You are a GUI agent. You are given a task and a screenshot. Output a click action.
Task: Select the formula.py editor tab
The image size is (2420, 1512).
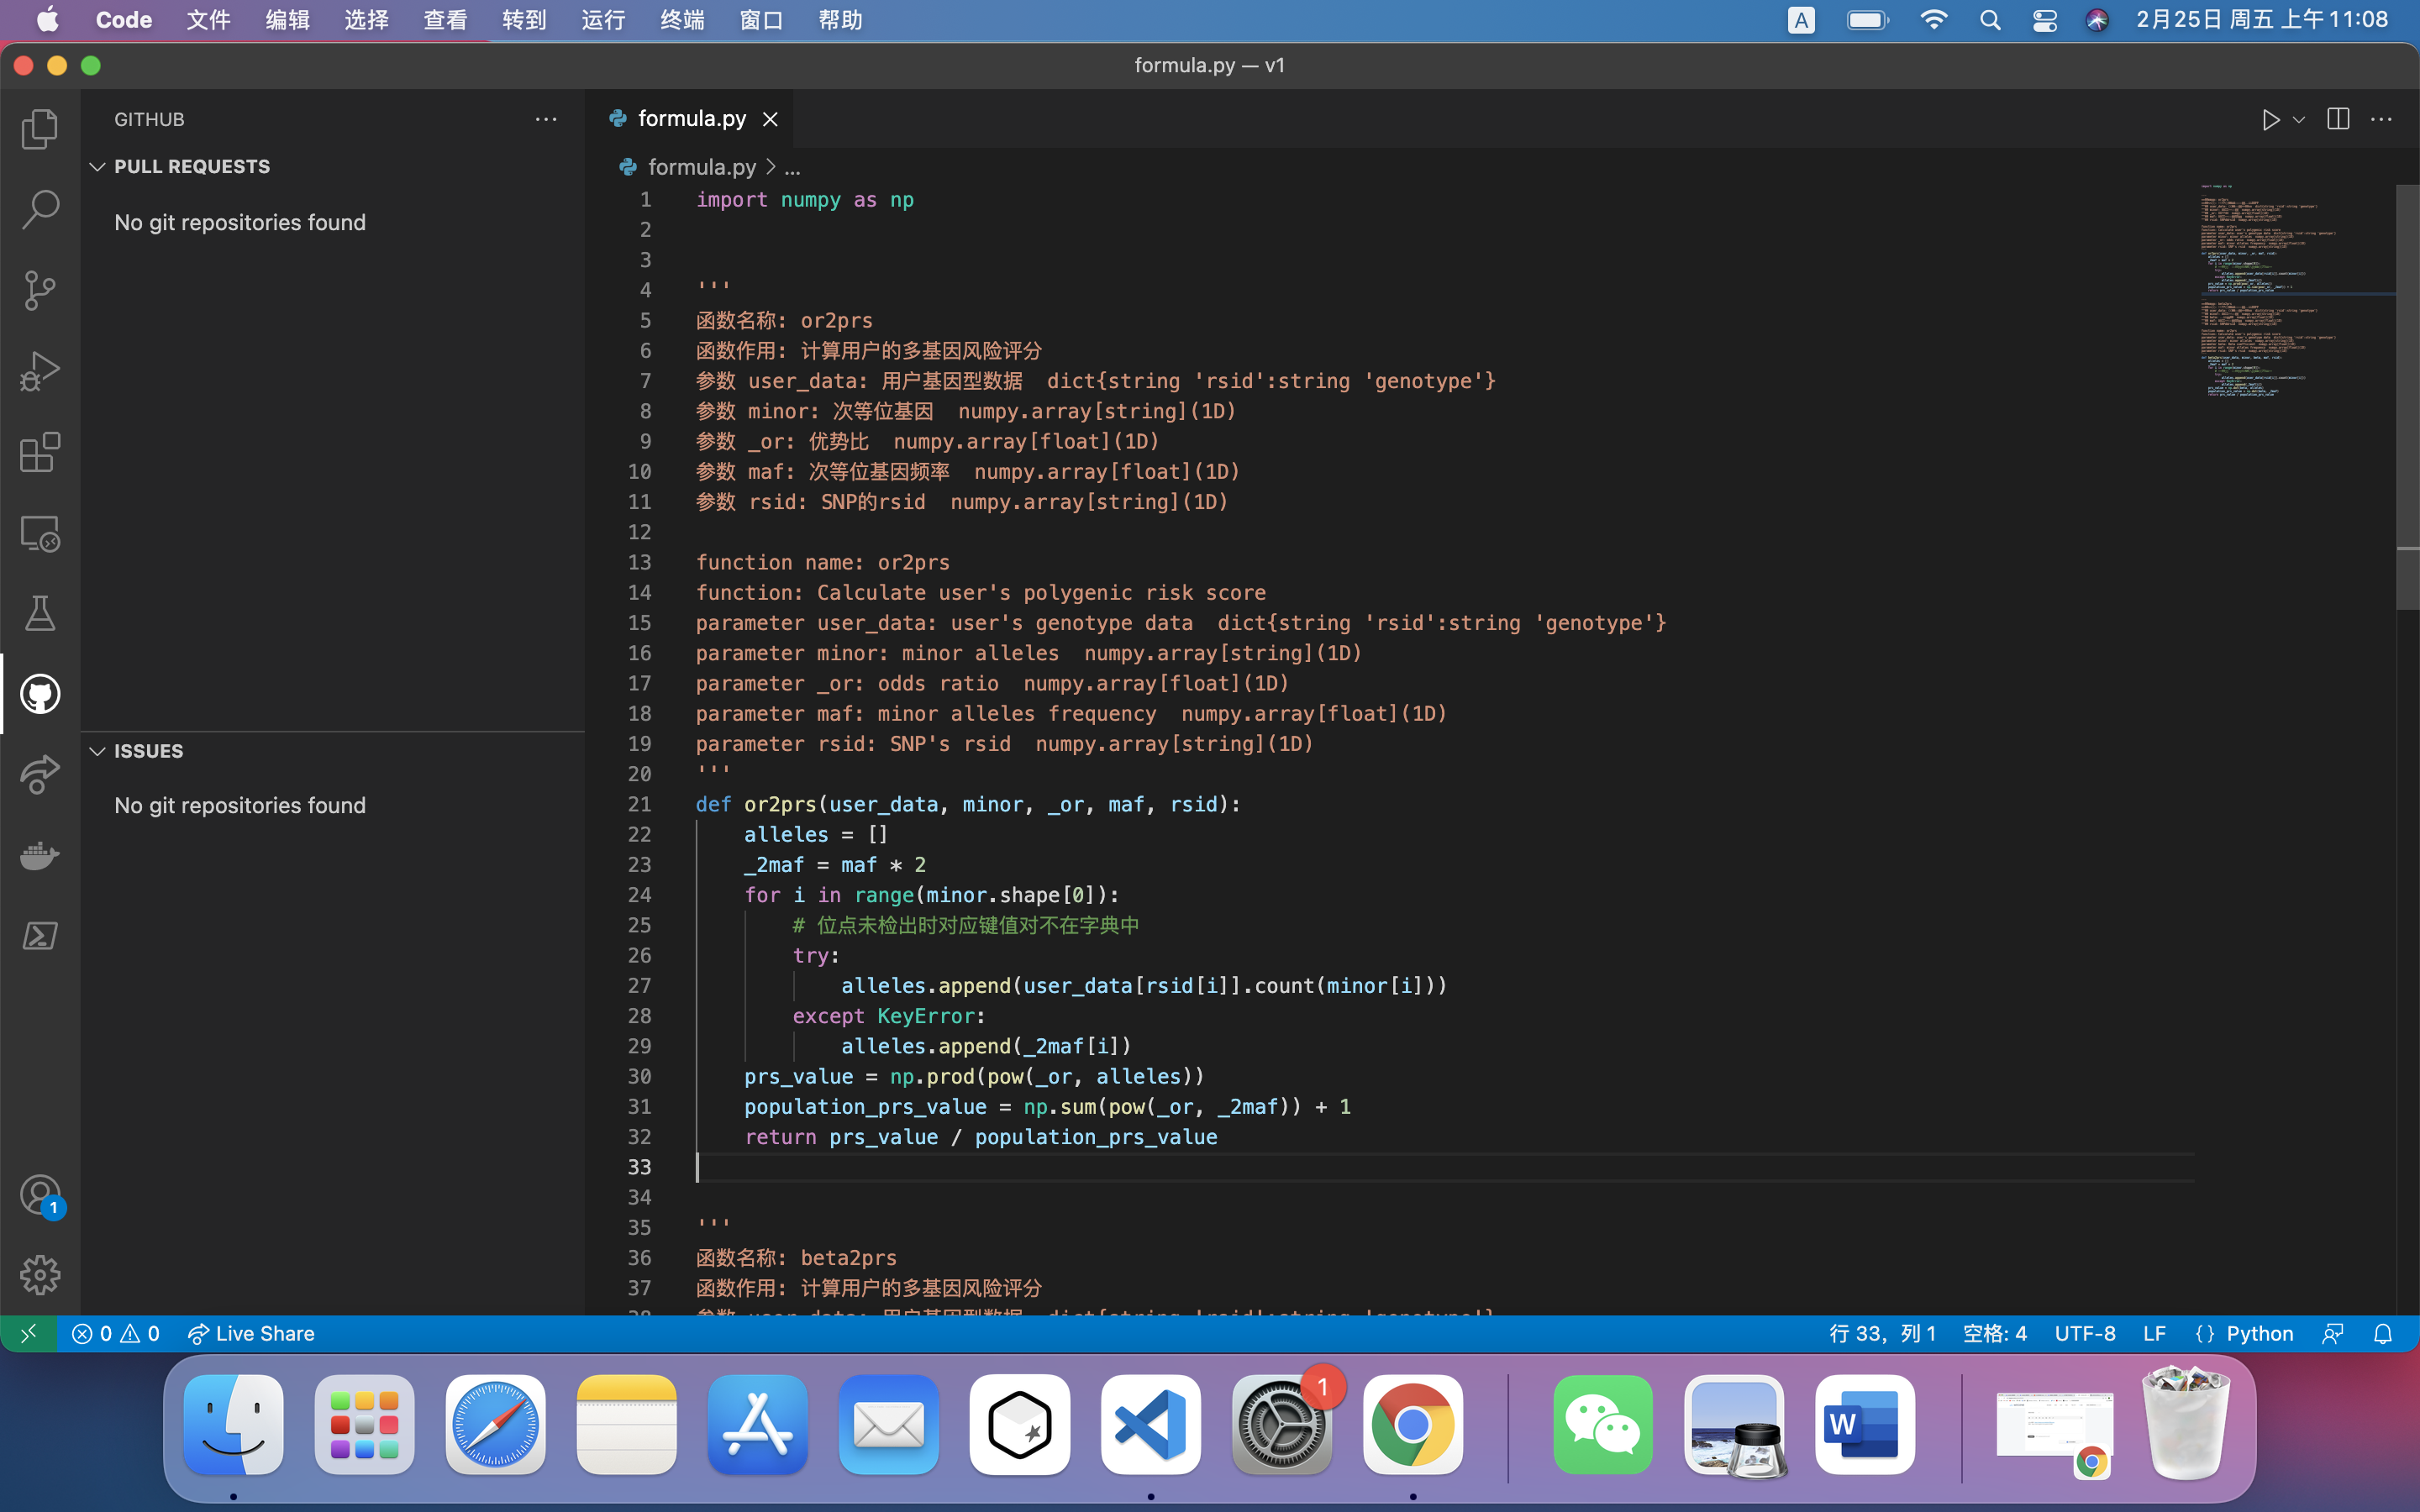690,119
